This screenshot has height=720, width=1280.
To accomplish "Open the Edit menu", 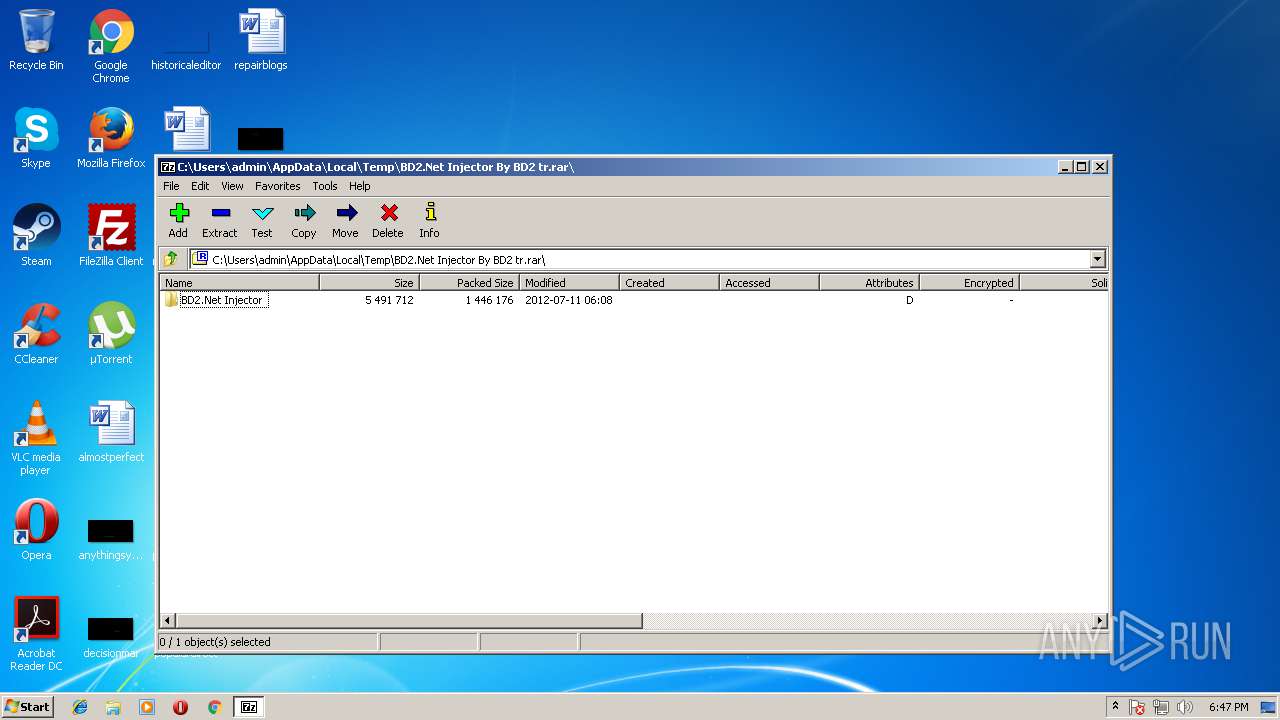I will [200, 186].
